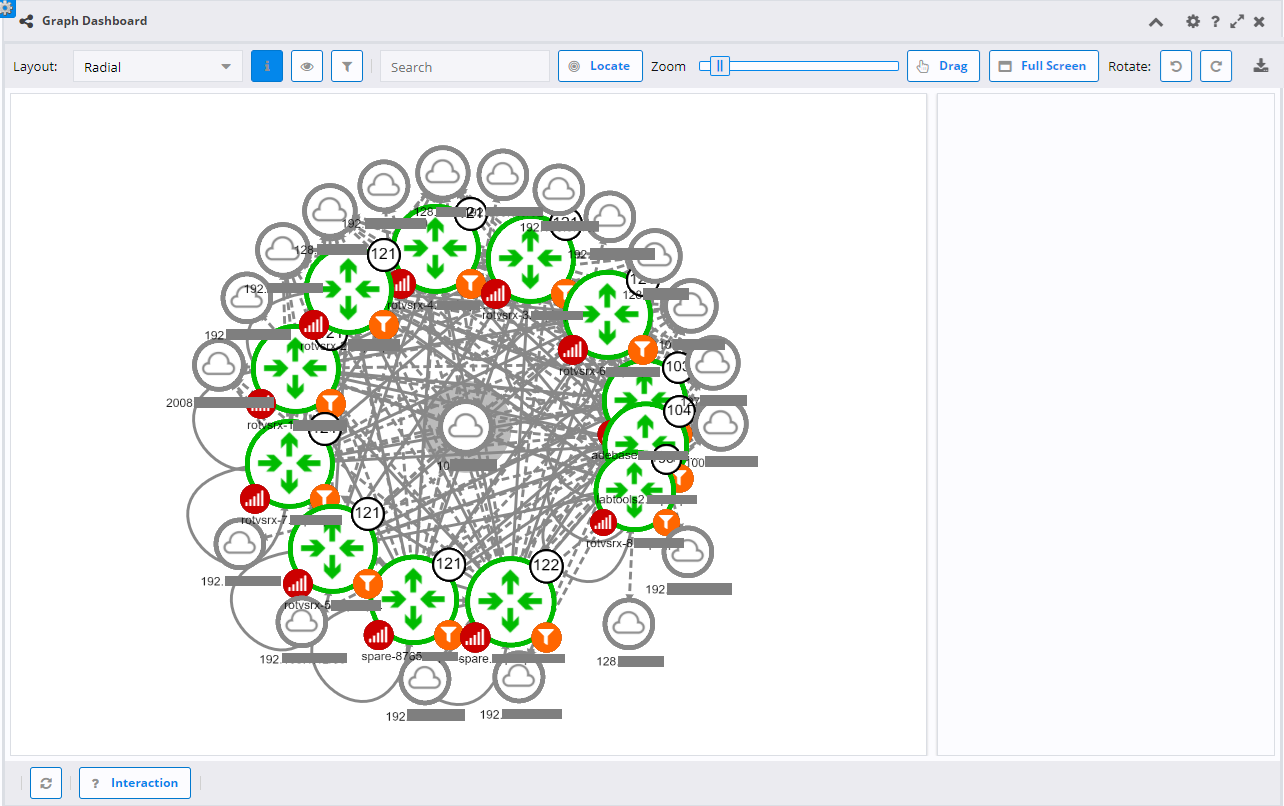Refresh the graph with the bottom-left icon
Image resolution: width=1284 pixels, height=806 pixels.
(46, 783)
